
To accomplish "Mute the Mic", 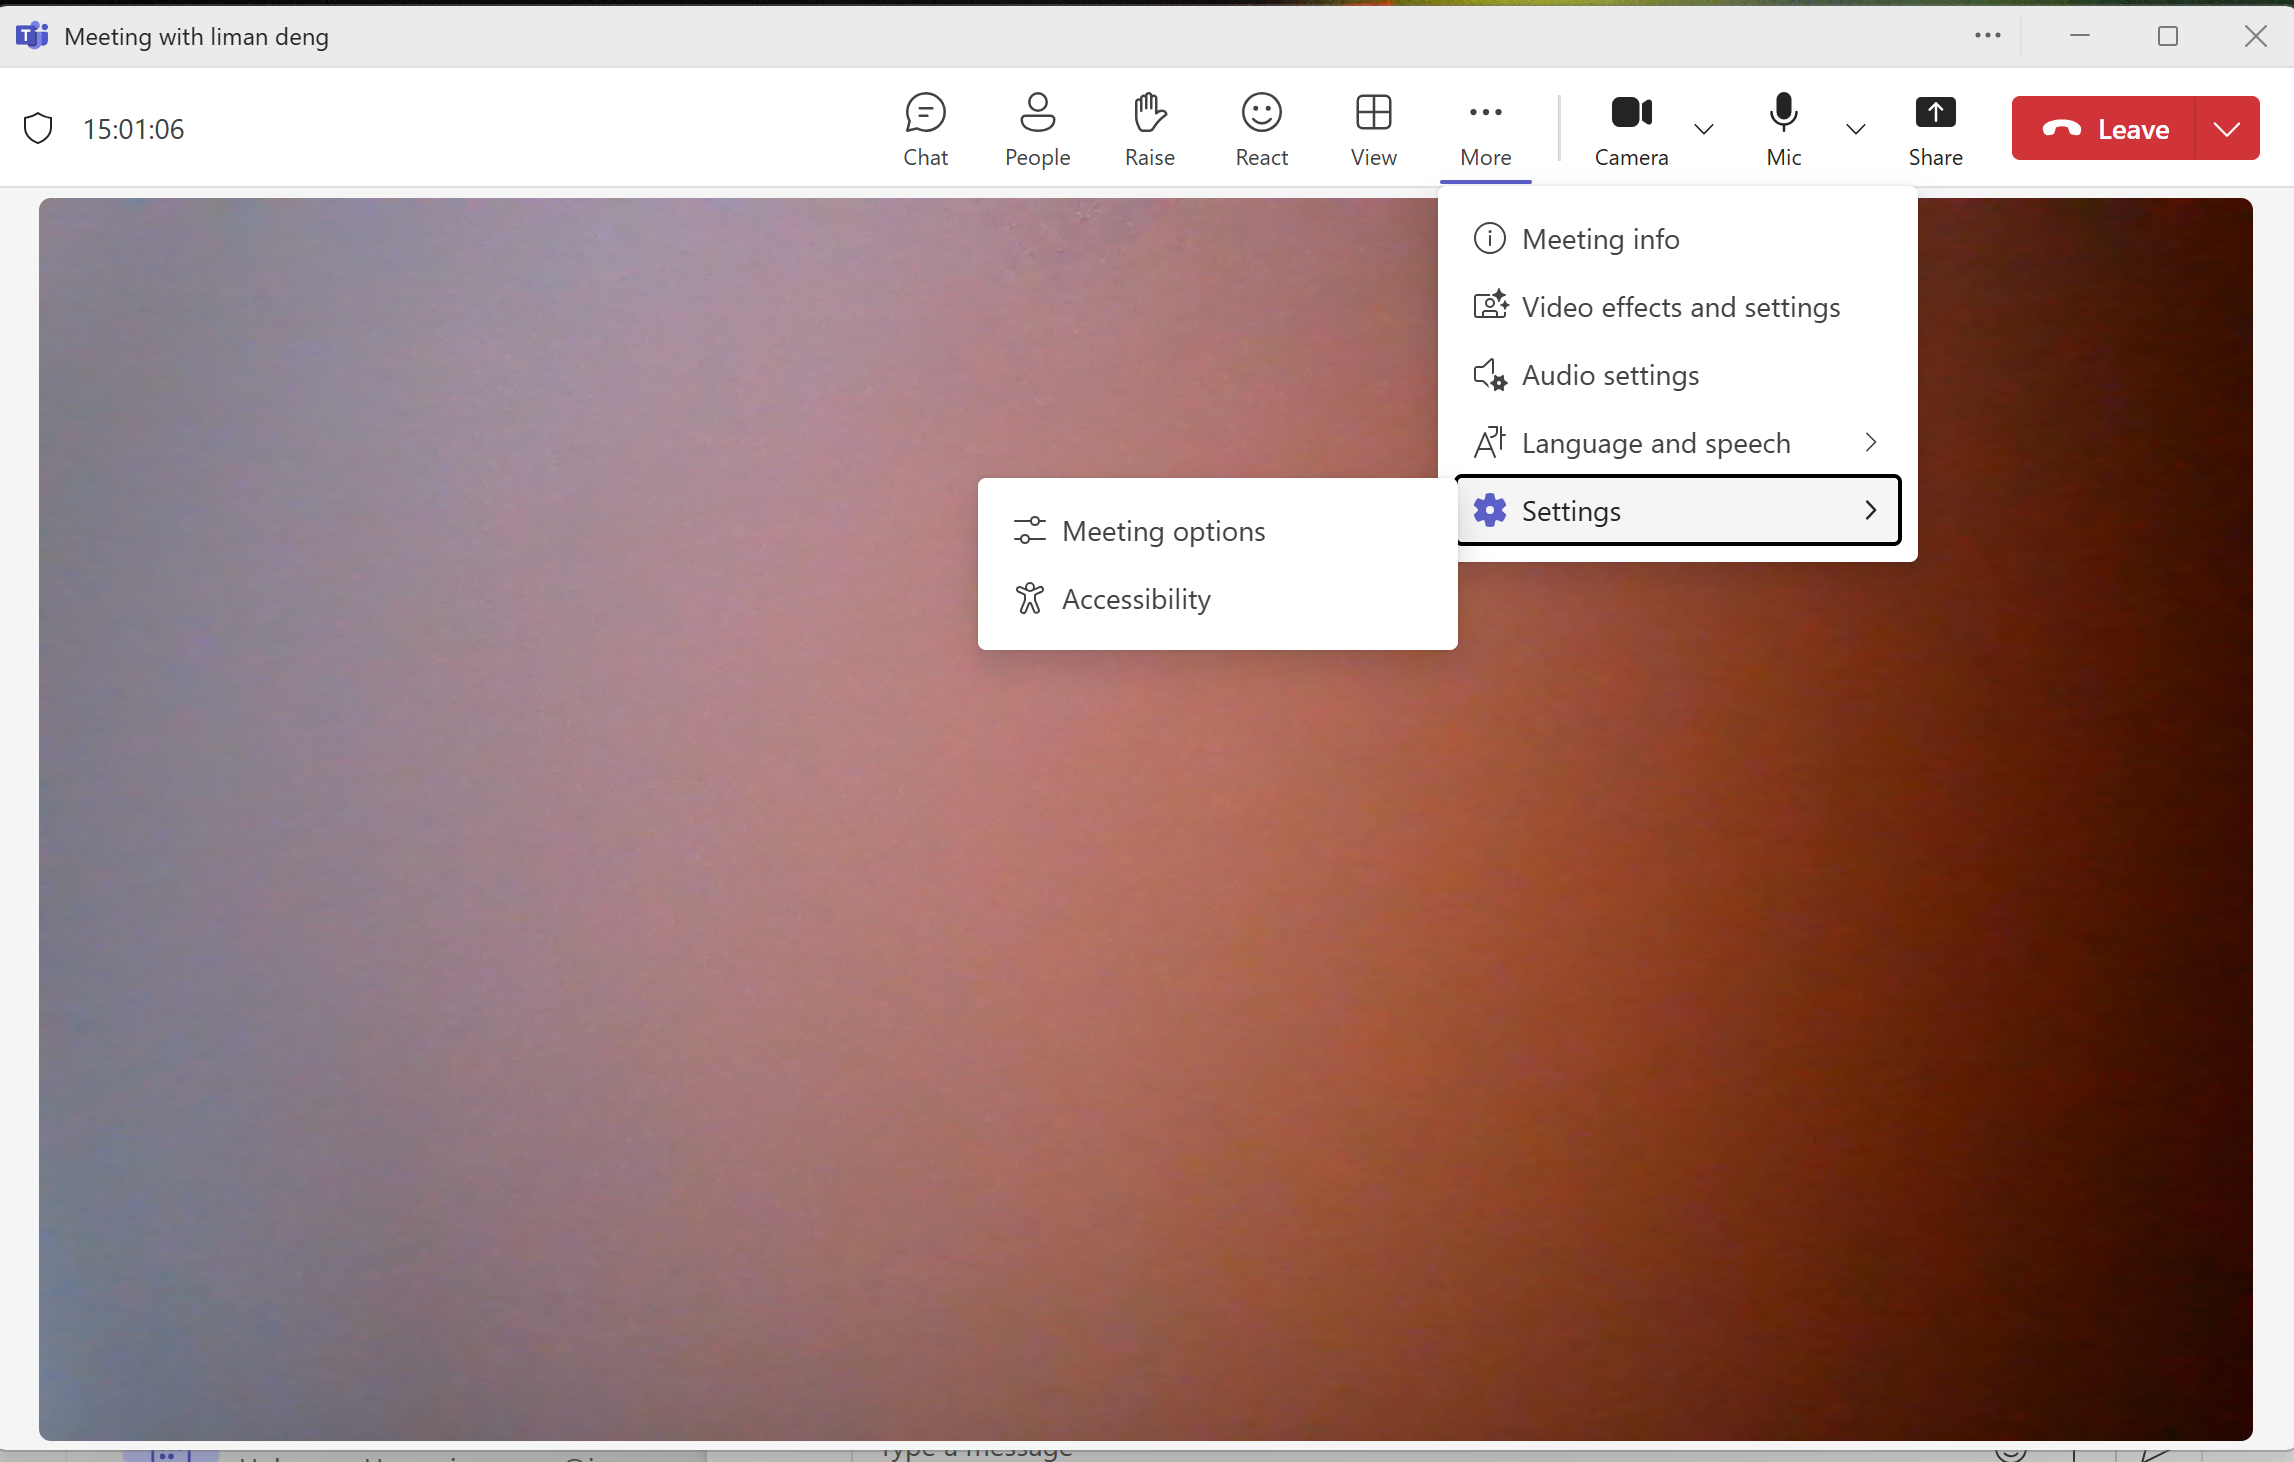I will (1783, 129).
